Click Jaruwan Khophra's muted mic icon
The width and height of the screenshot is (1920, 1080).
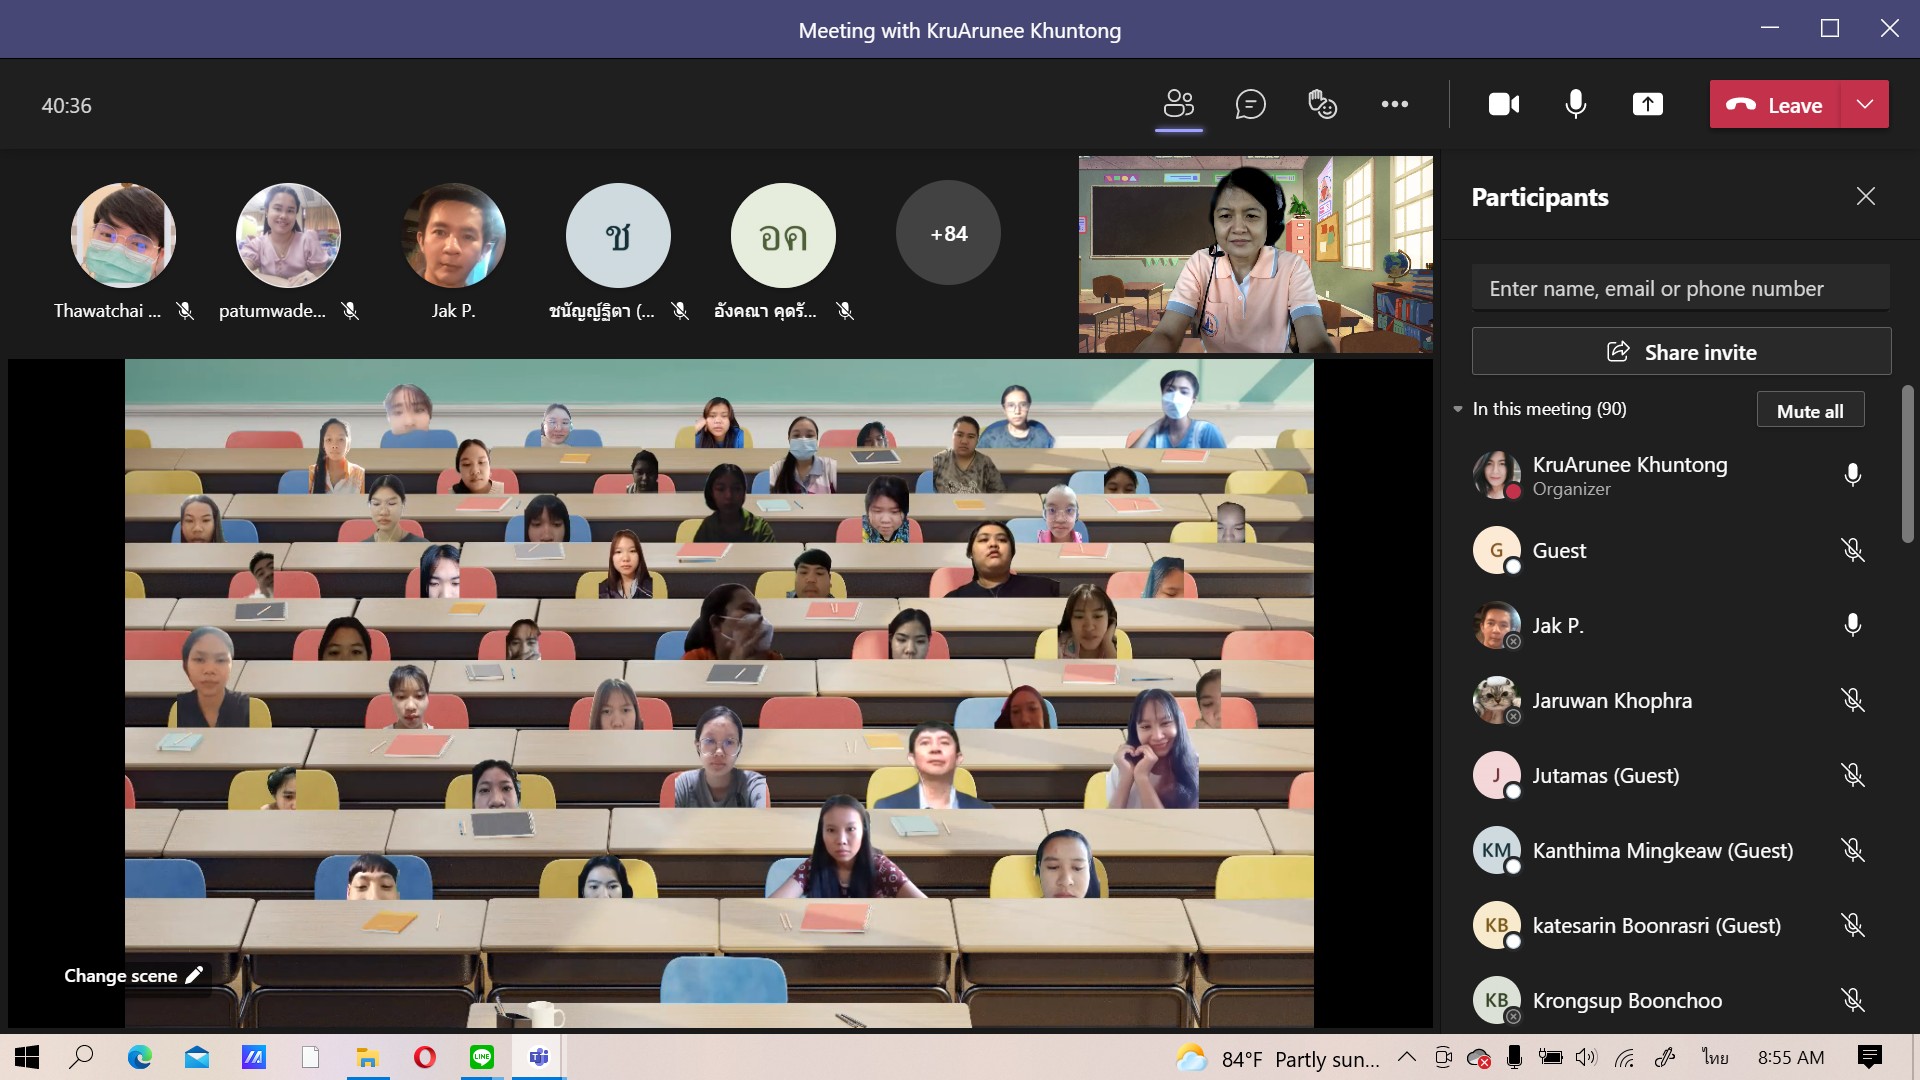pyautogui.click(x=1853, y=700)
